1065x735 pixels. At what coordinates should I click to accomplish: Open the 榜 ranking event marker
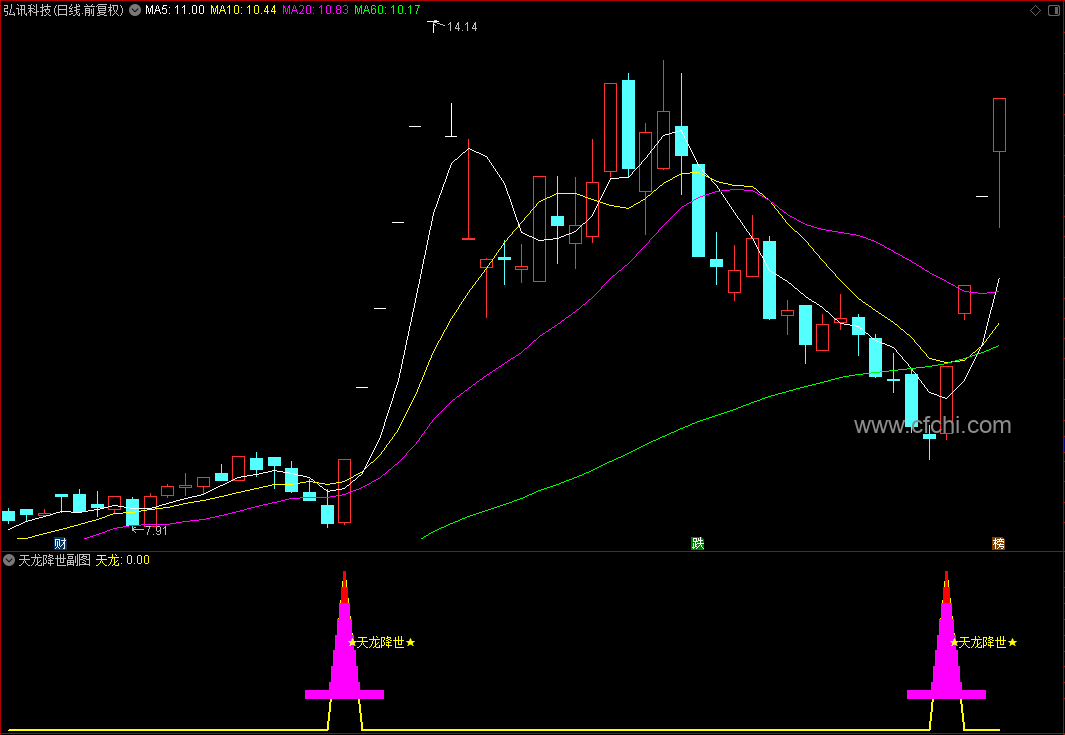click(998, 543)
